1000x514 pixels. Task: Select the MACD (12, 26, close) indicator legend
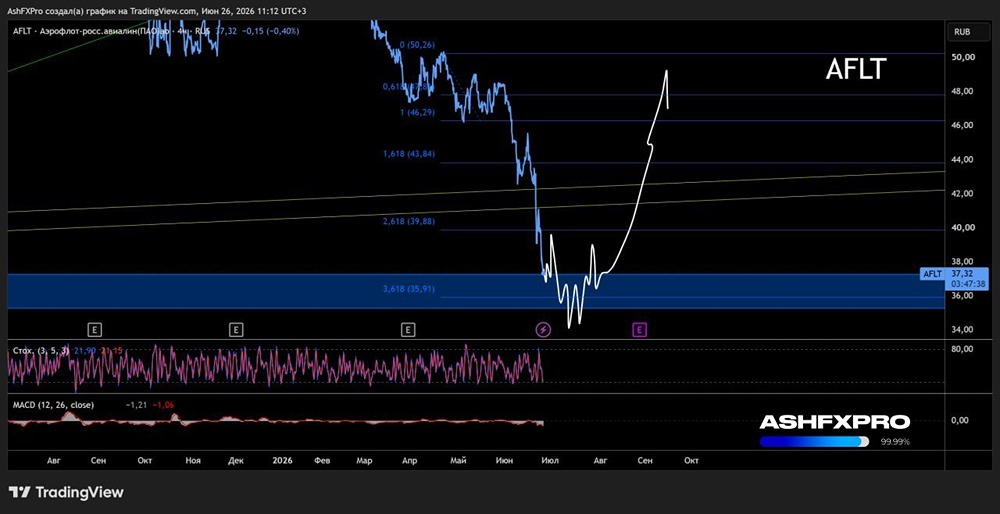pyautogui.click(x=54, y=405)
